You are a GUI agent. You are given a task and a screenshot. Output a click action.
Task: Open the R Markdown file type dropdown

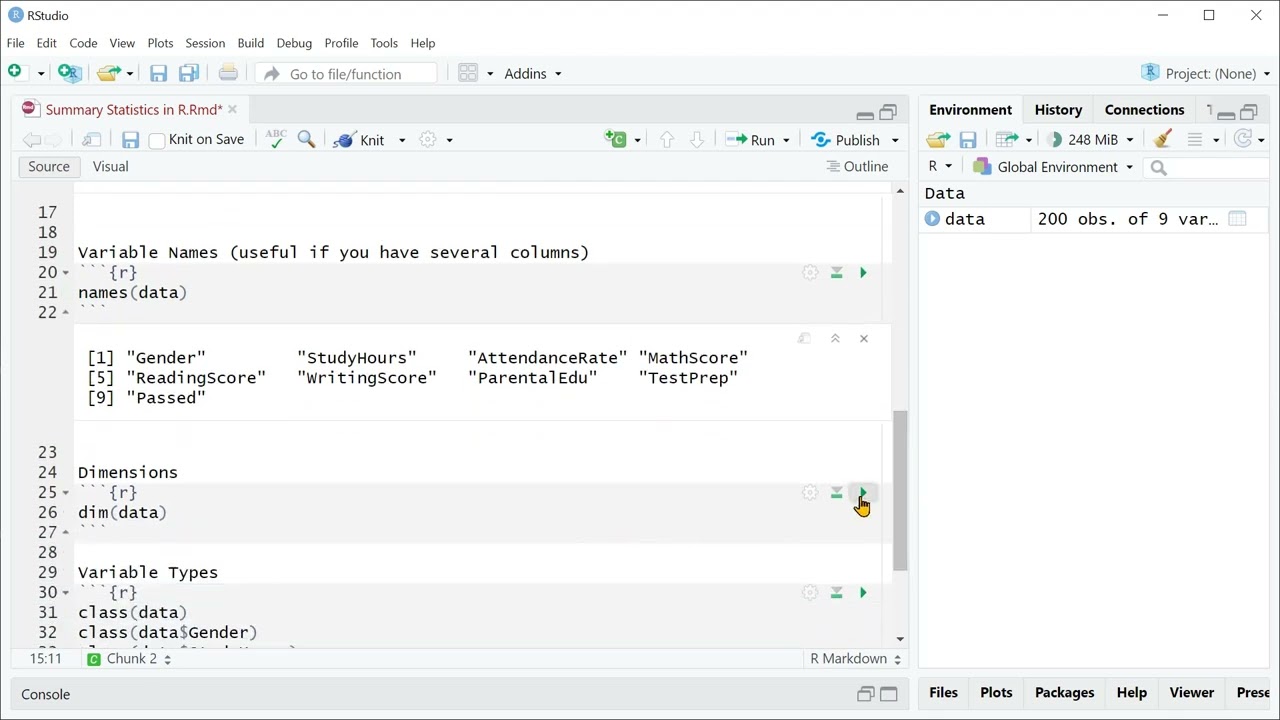pos(855,658)
